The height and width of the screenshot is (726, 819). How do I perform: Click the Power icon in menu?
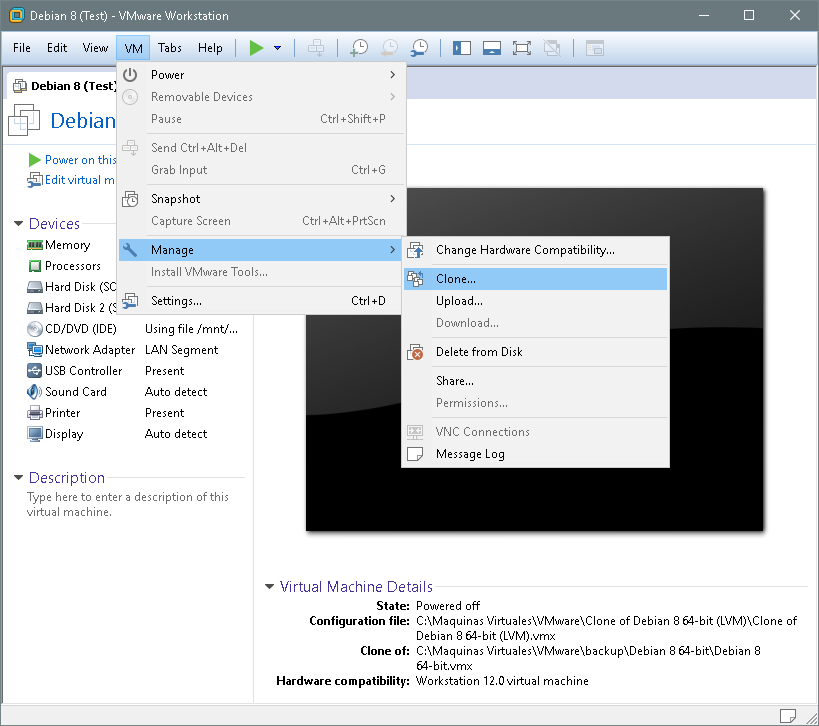pyautogui.click(x=130, y=75)
